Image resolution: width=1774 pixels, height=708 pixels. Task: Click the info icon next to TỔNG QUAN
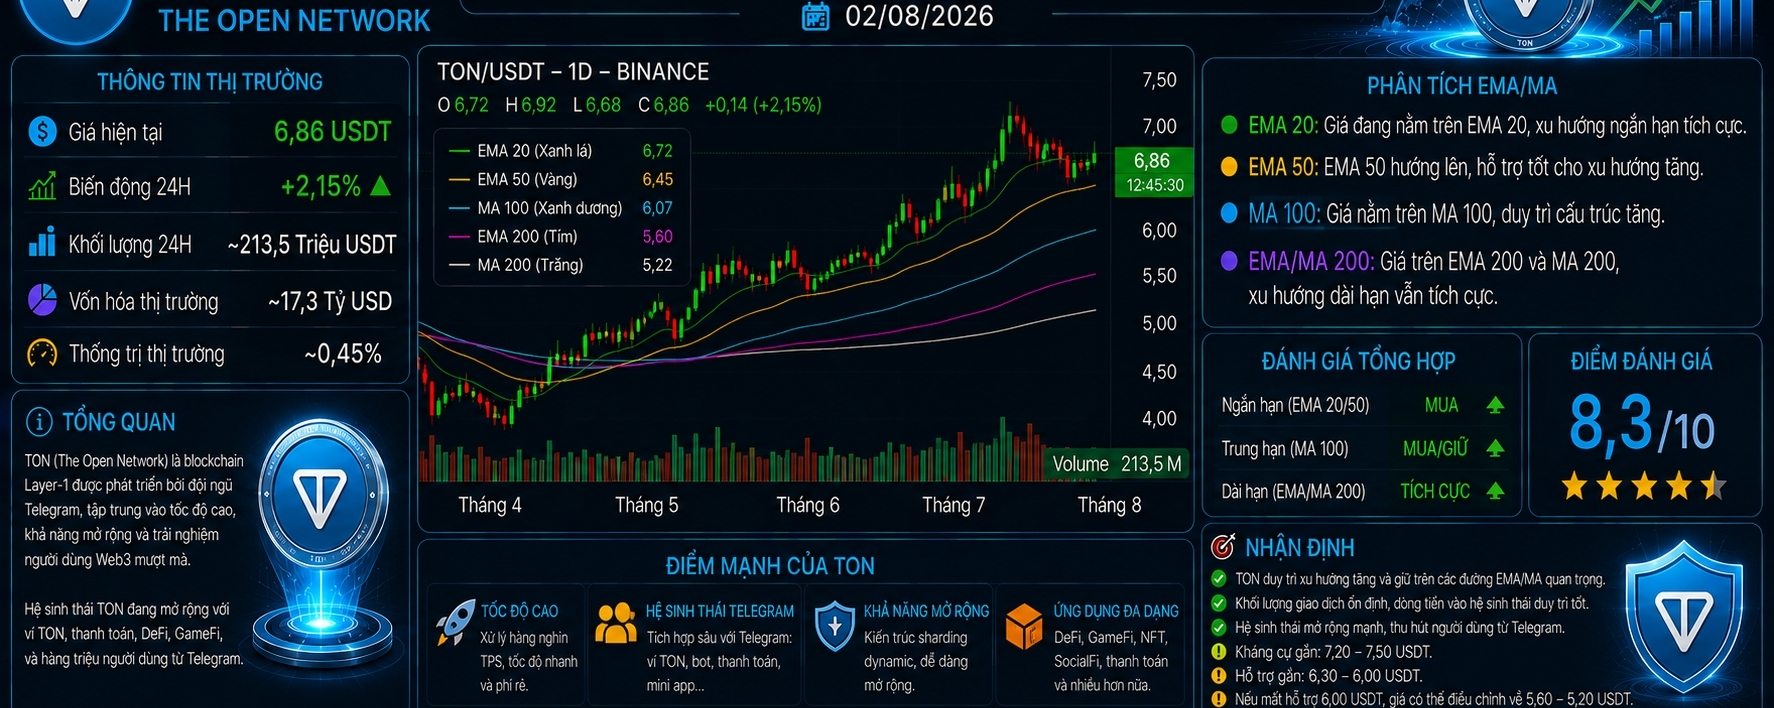[39, 422]
